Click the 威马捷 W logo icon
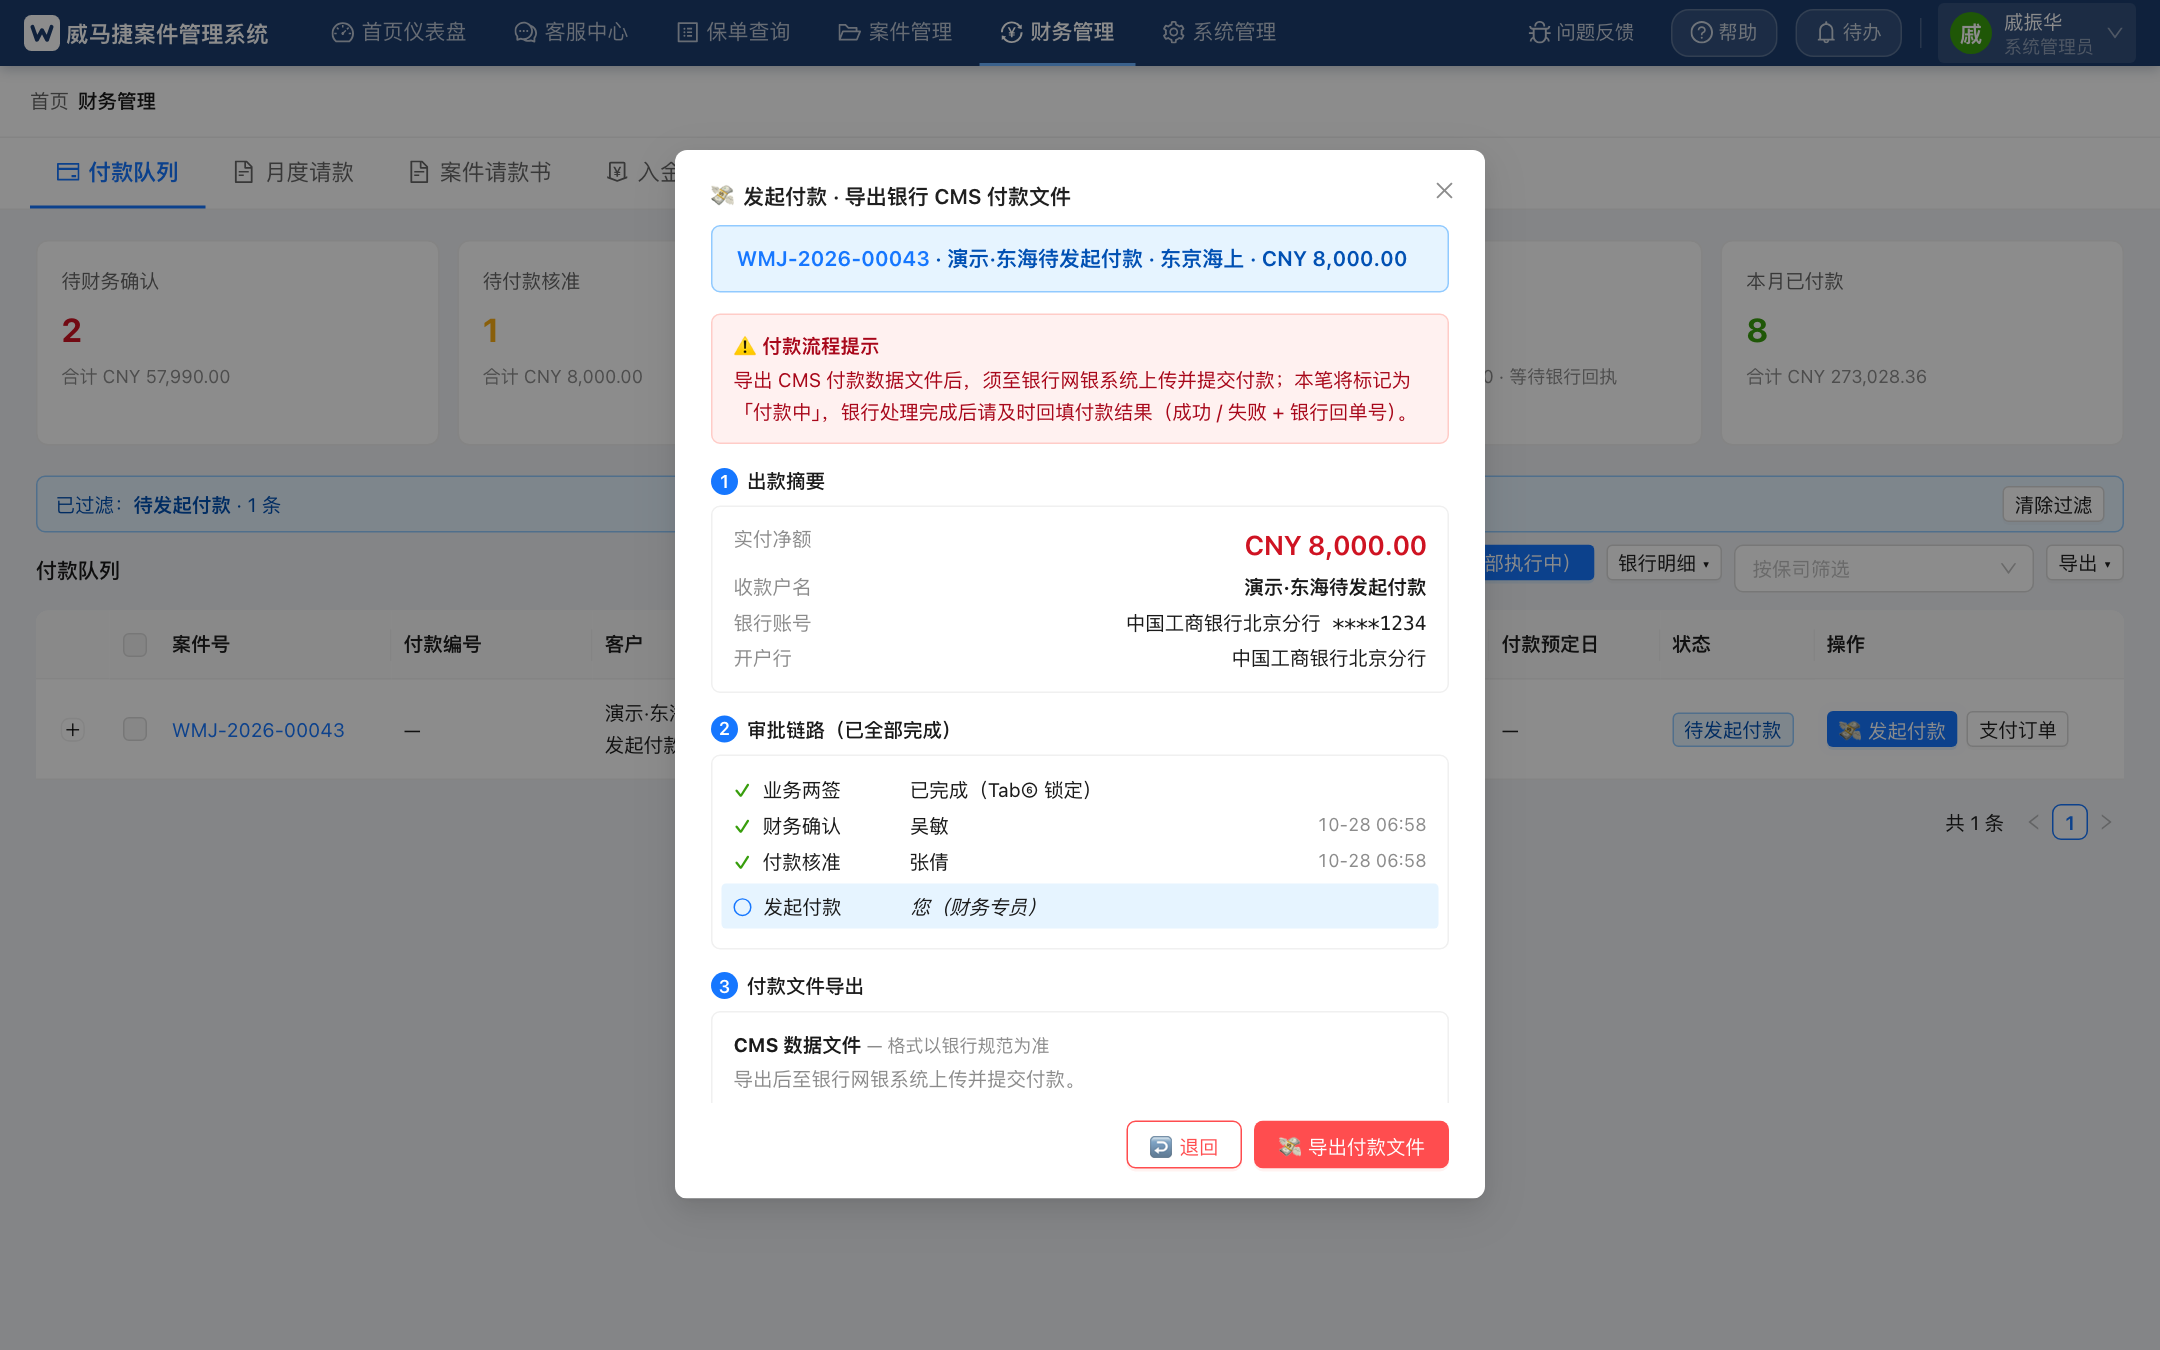This screenshot has width=2160, height=1350. coord(42,33)
